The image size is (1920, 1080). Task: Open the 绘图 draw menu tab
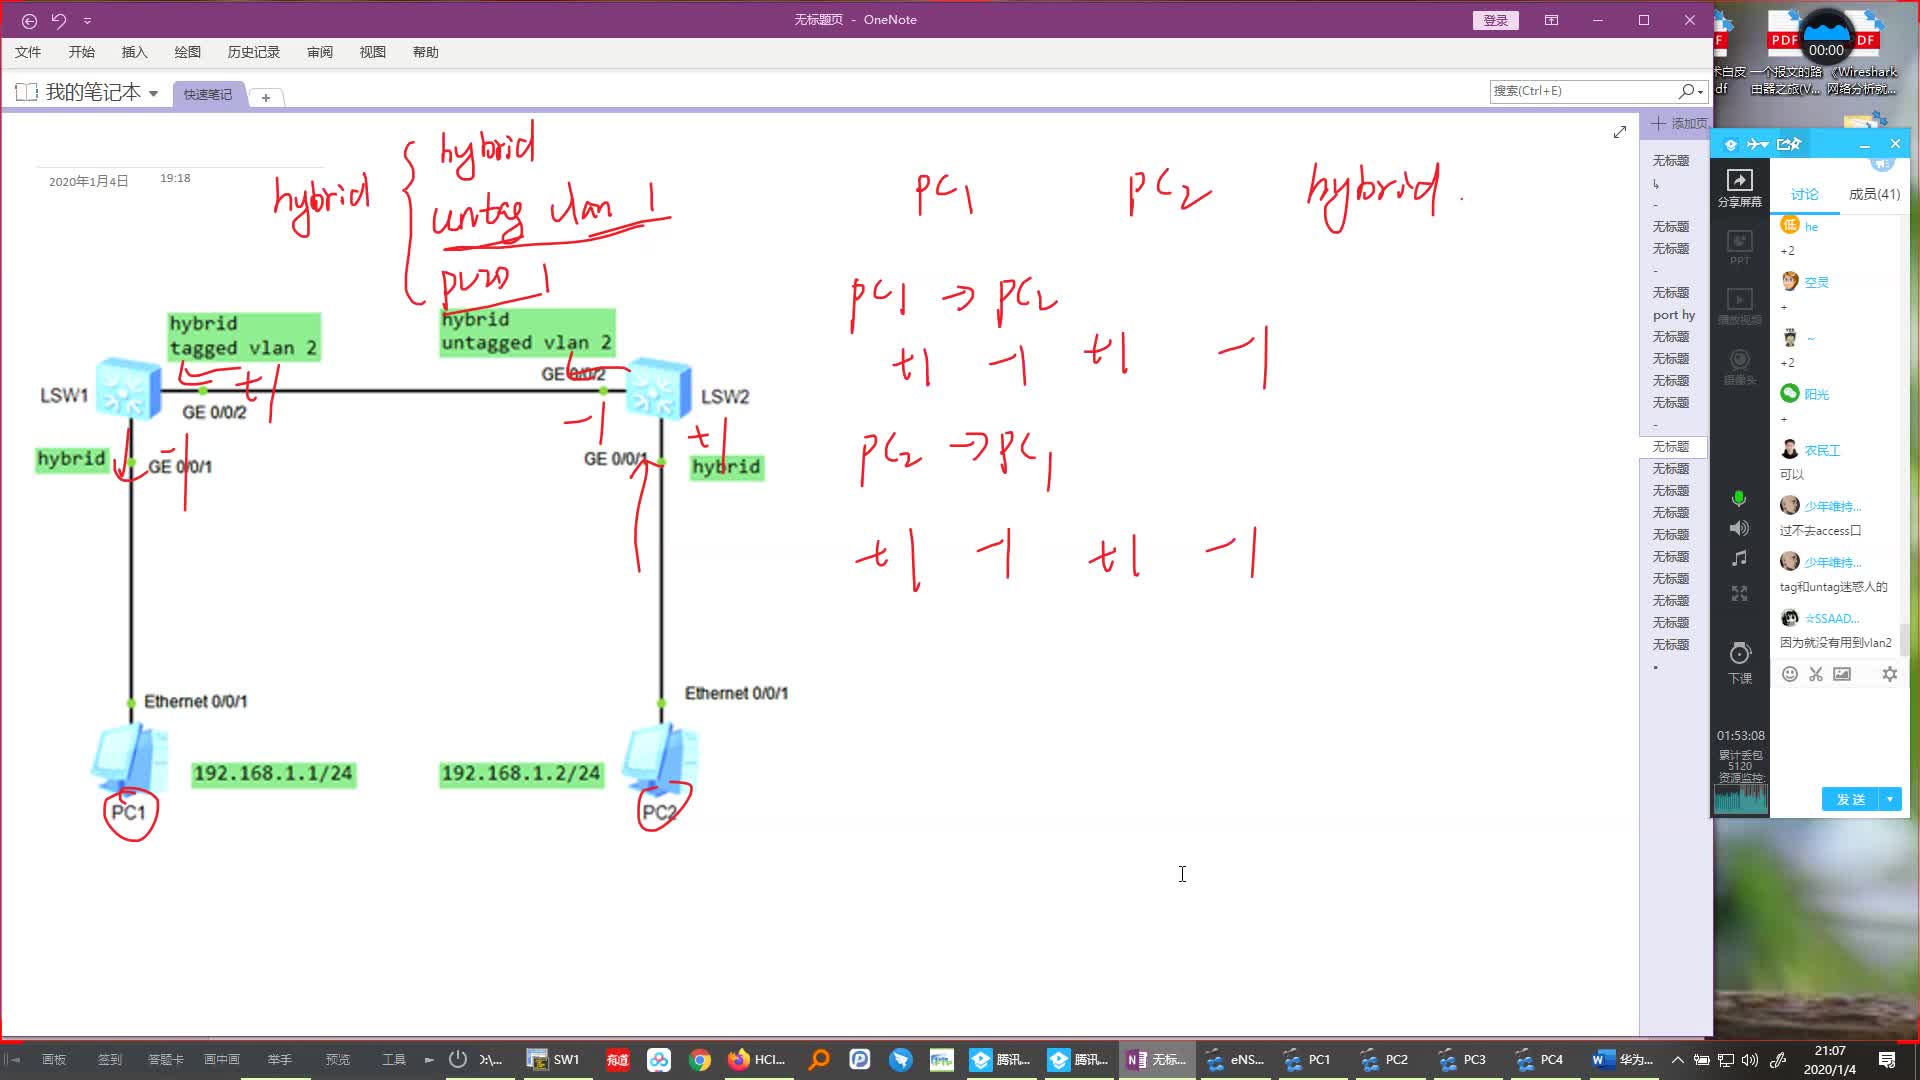point(187,52)
